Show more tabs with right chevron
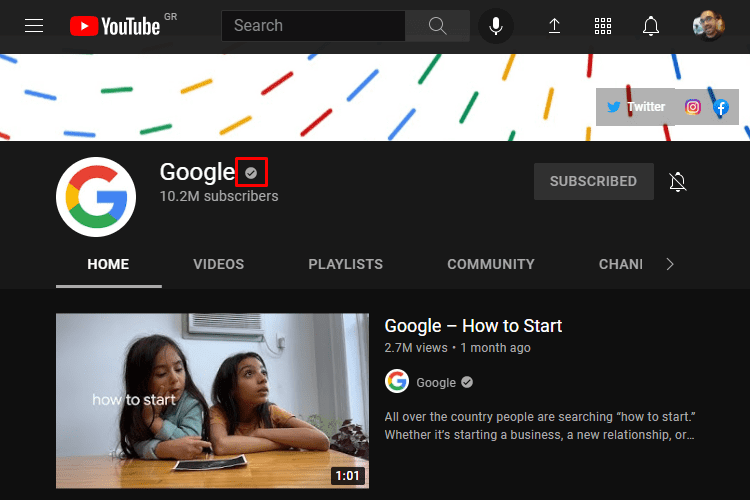 [670, 264]
